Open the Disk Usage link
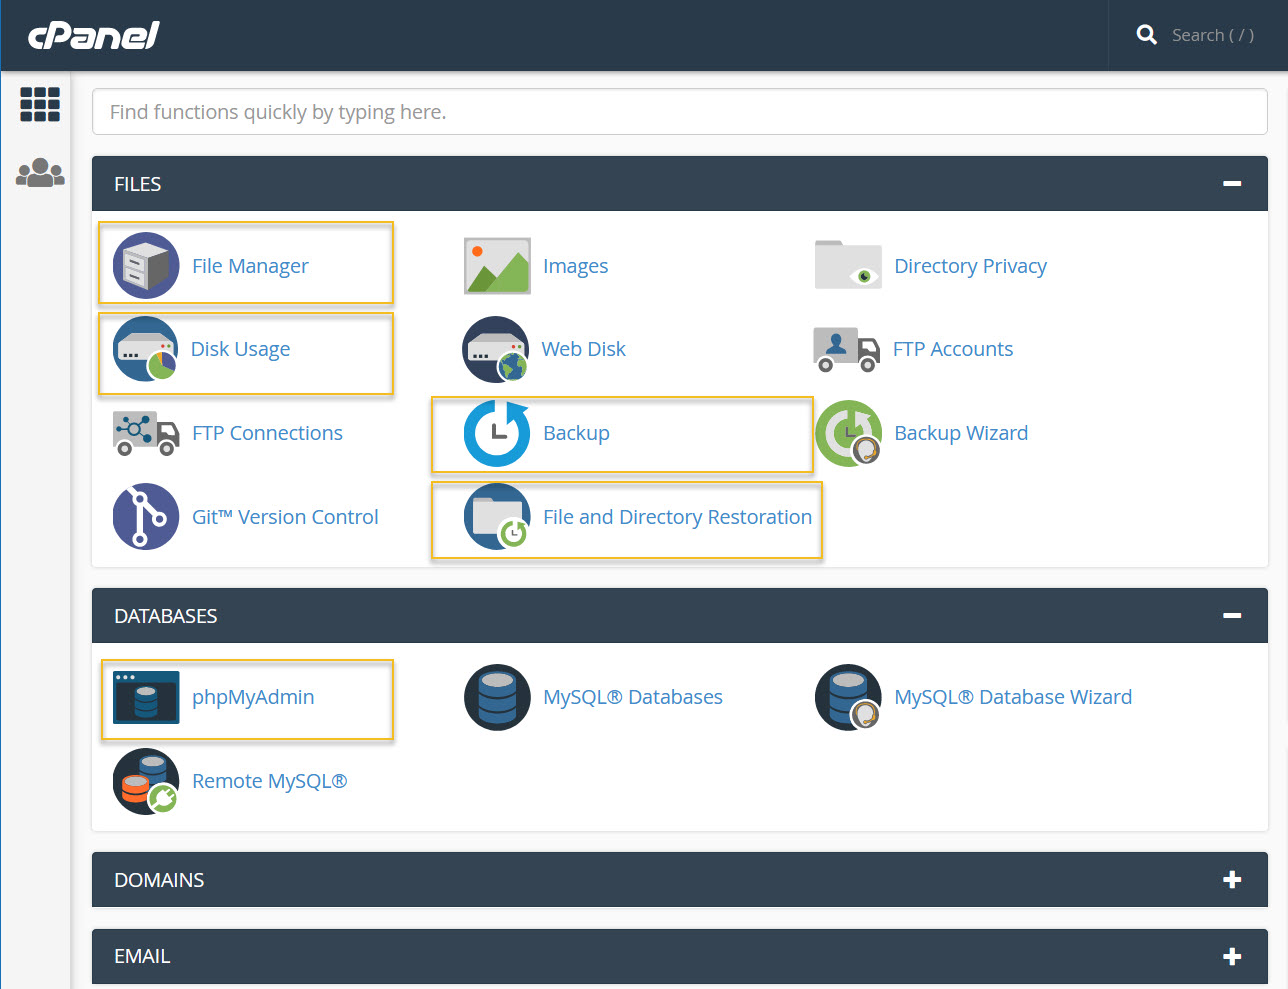Screen dimensions: 1288x989 coord(240,349)
